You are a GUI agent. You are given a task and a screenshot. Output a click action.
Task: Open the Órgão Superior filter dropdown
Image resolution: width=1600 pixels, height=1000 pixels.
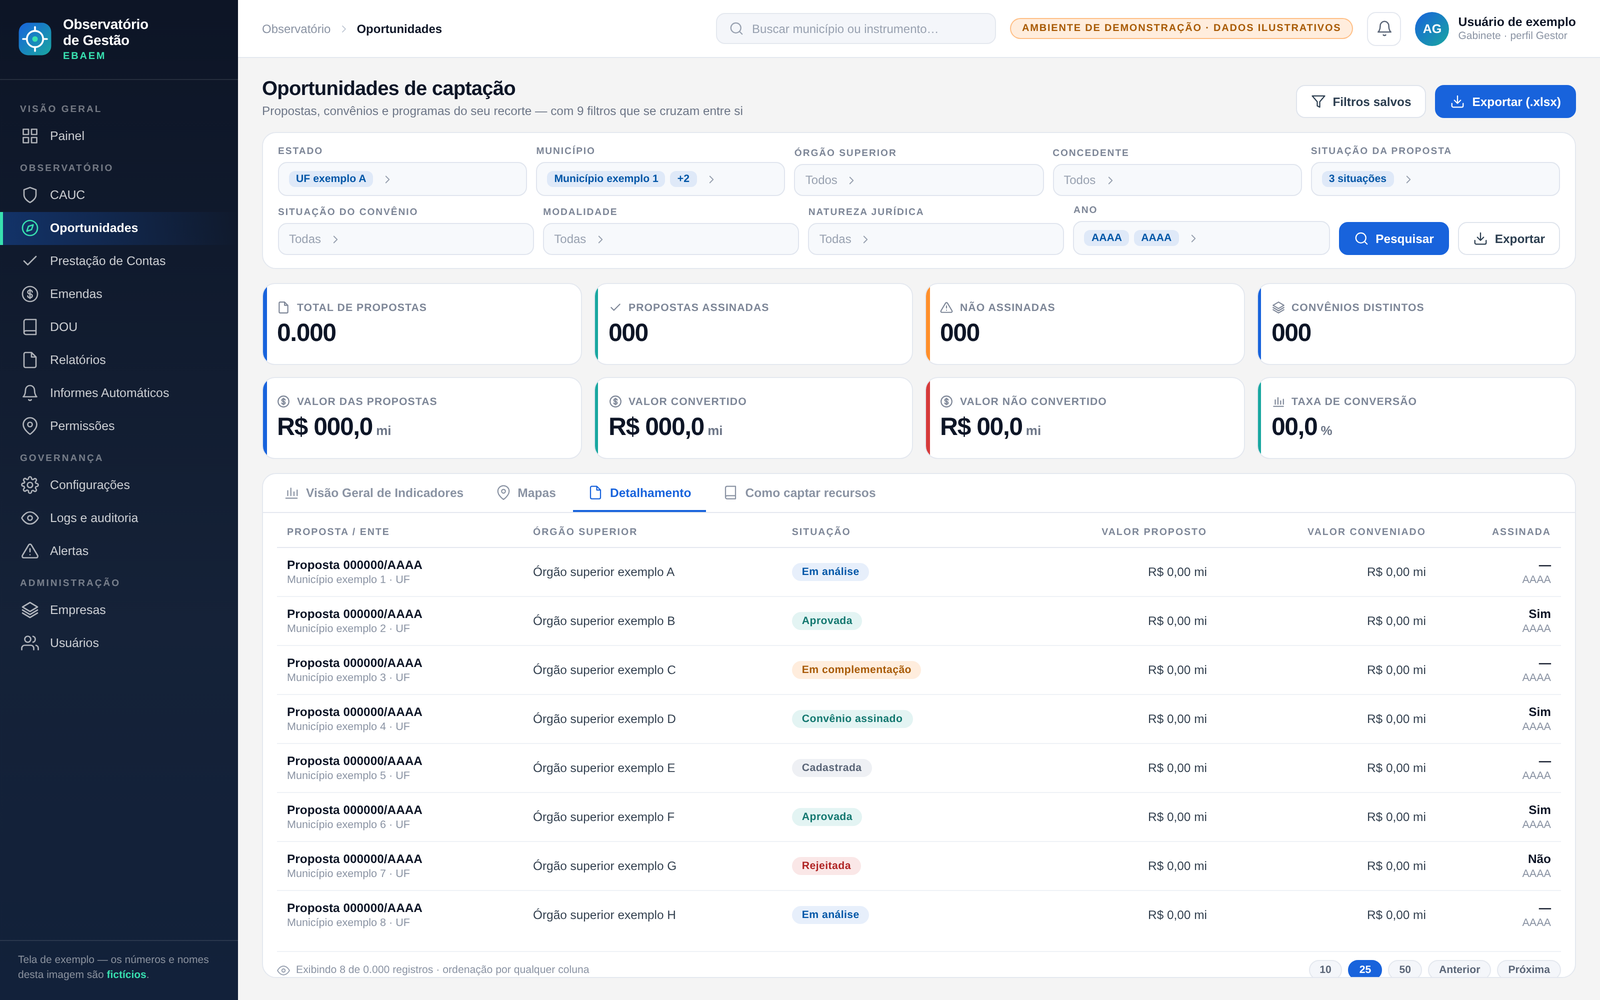click(x=918, y=180)
